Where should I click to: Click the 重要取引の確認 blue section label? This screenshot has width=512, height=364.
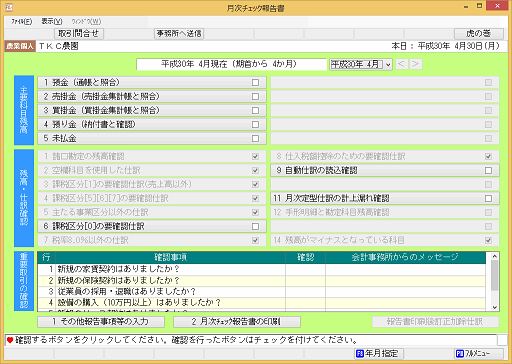coord(24,281)
